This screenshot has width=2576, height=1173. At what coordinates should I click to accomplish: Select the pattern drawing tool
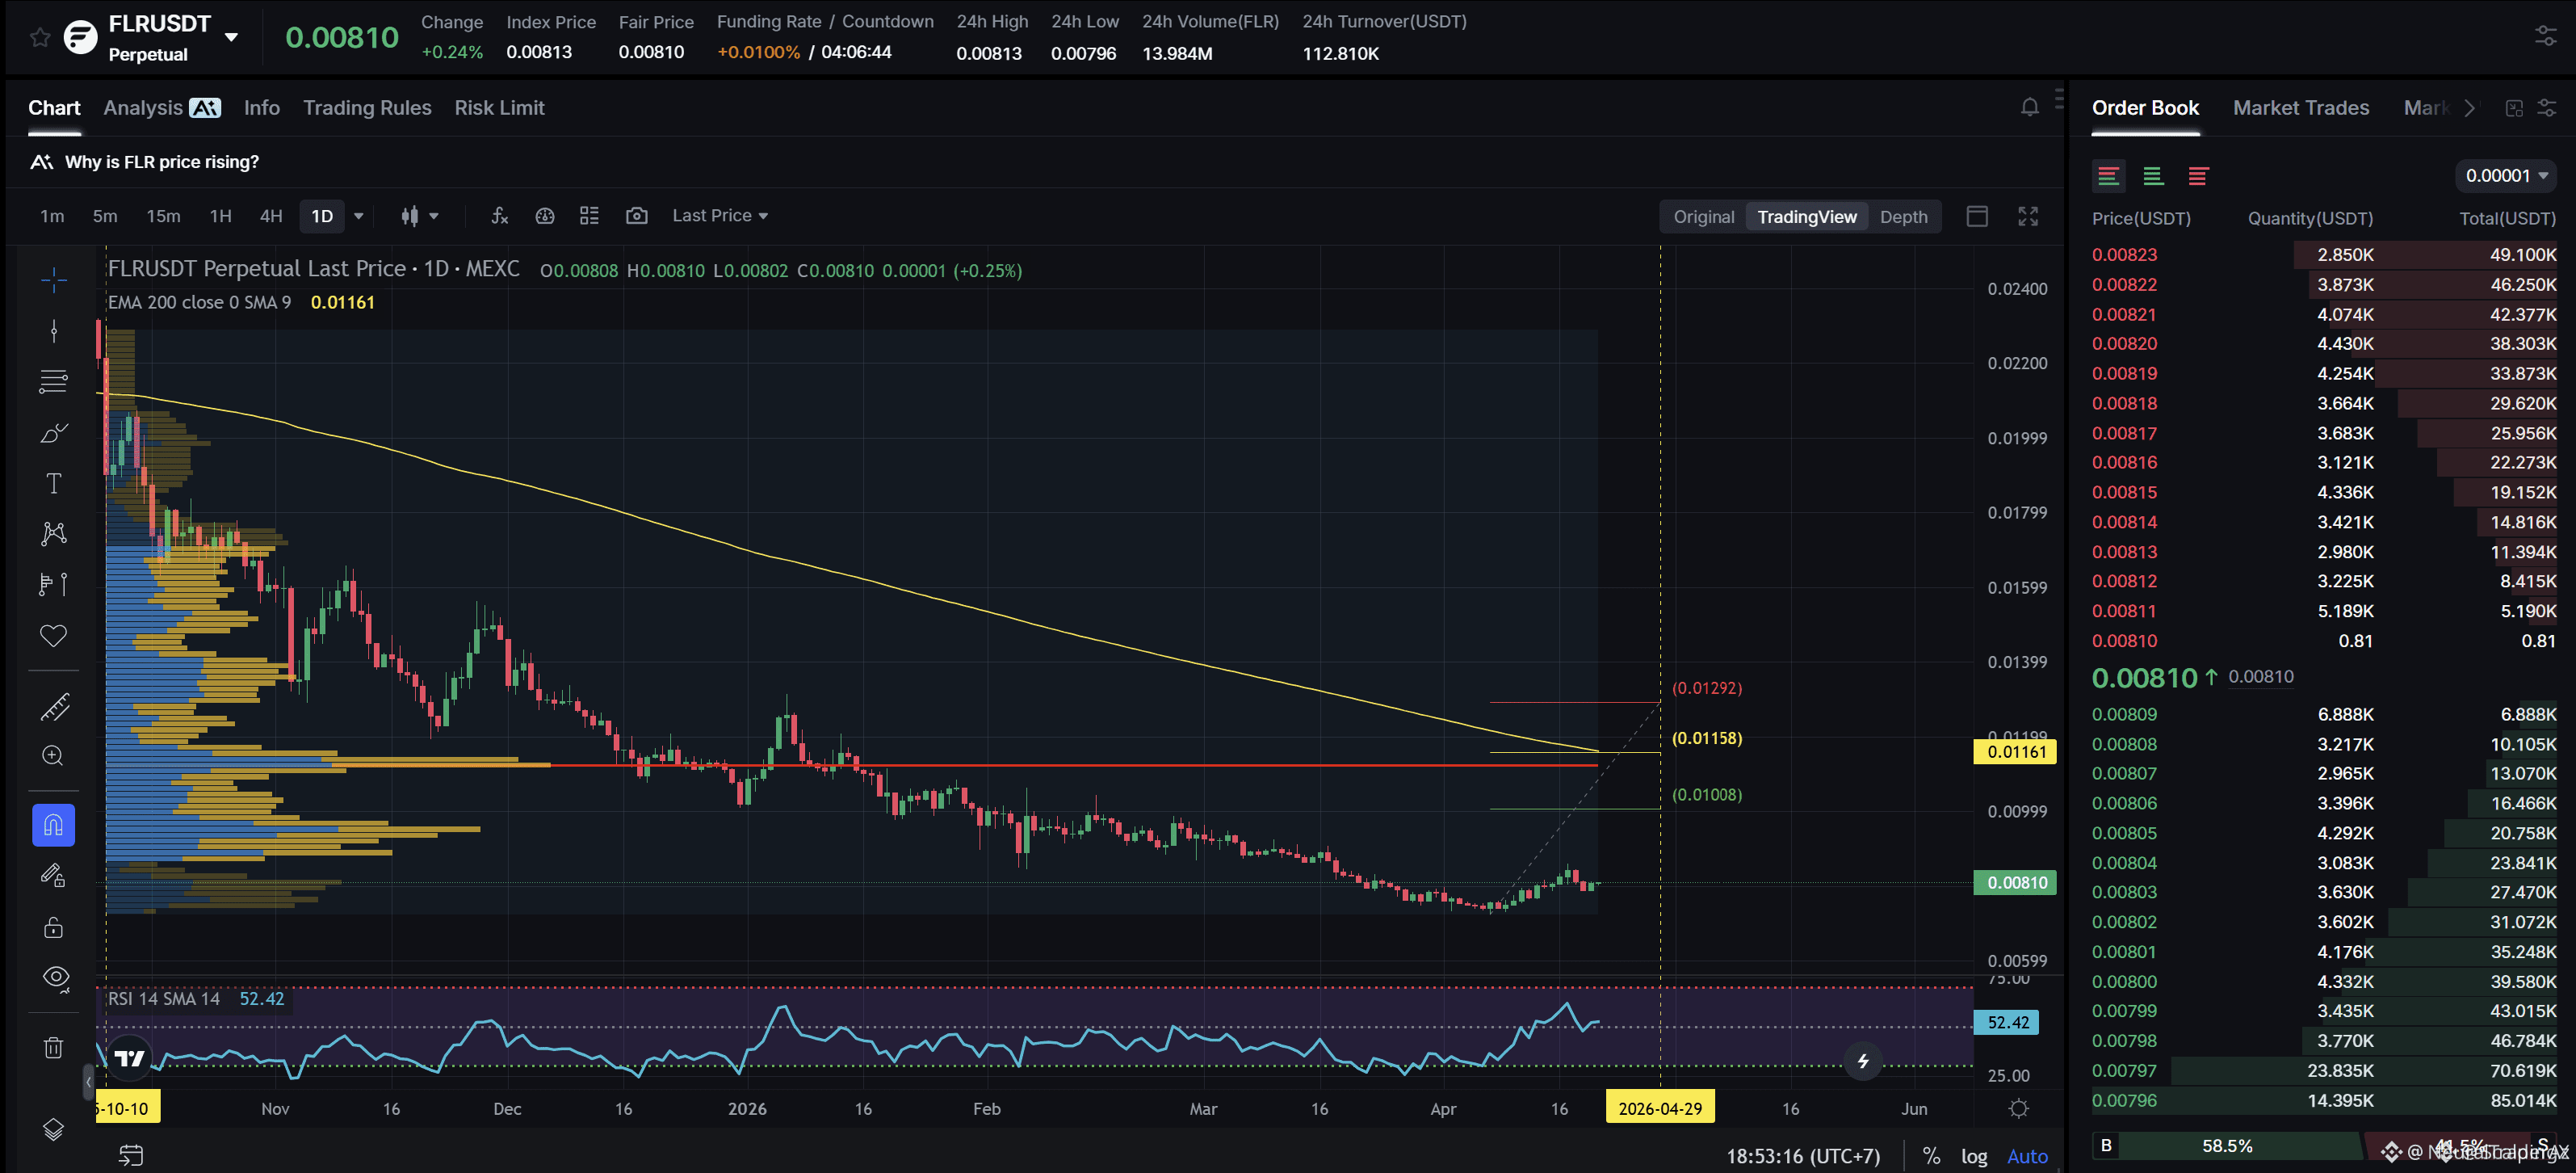click(x=54, y=533)
